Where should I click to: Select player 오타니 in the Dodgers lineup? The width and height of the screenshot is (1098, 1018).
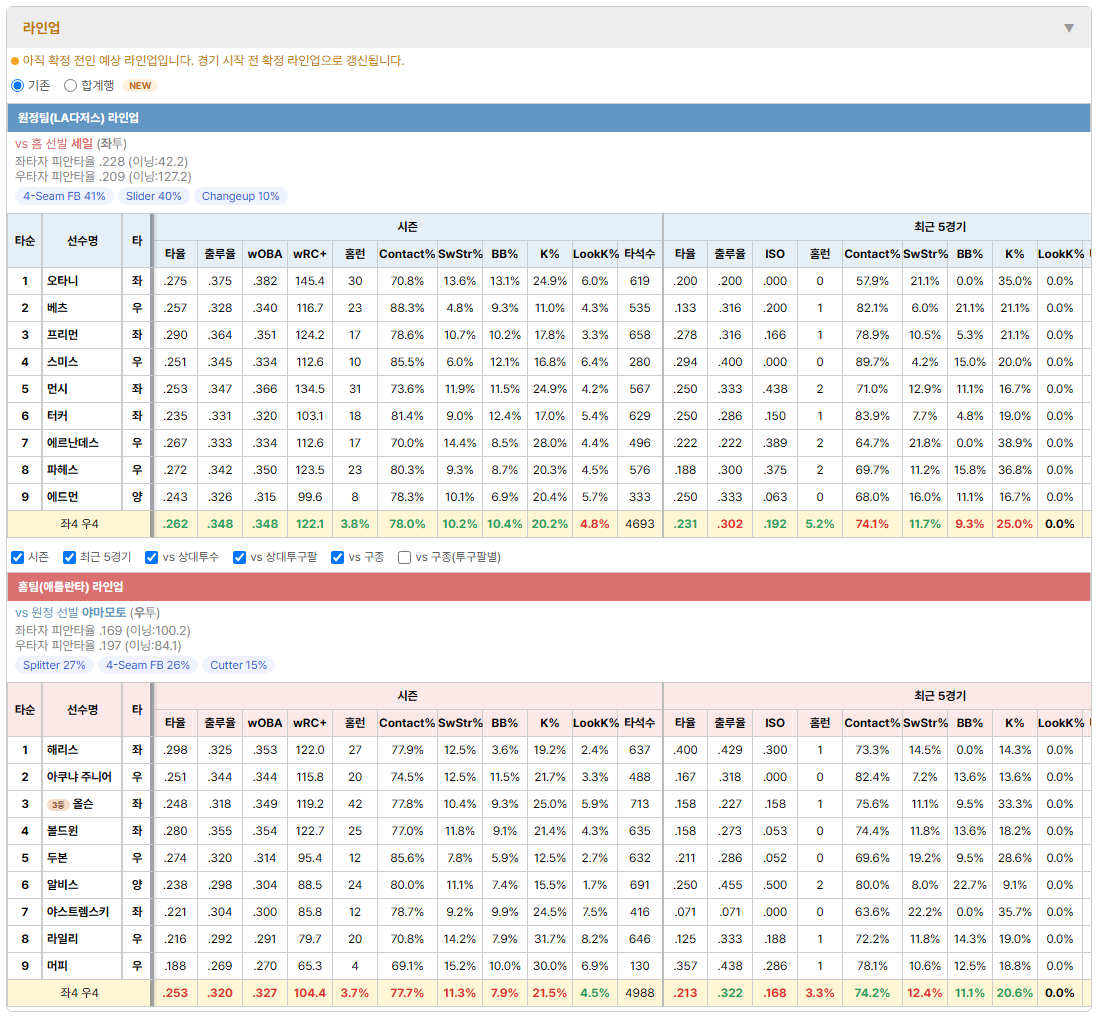pyautogui.click(x=62, y=281)
